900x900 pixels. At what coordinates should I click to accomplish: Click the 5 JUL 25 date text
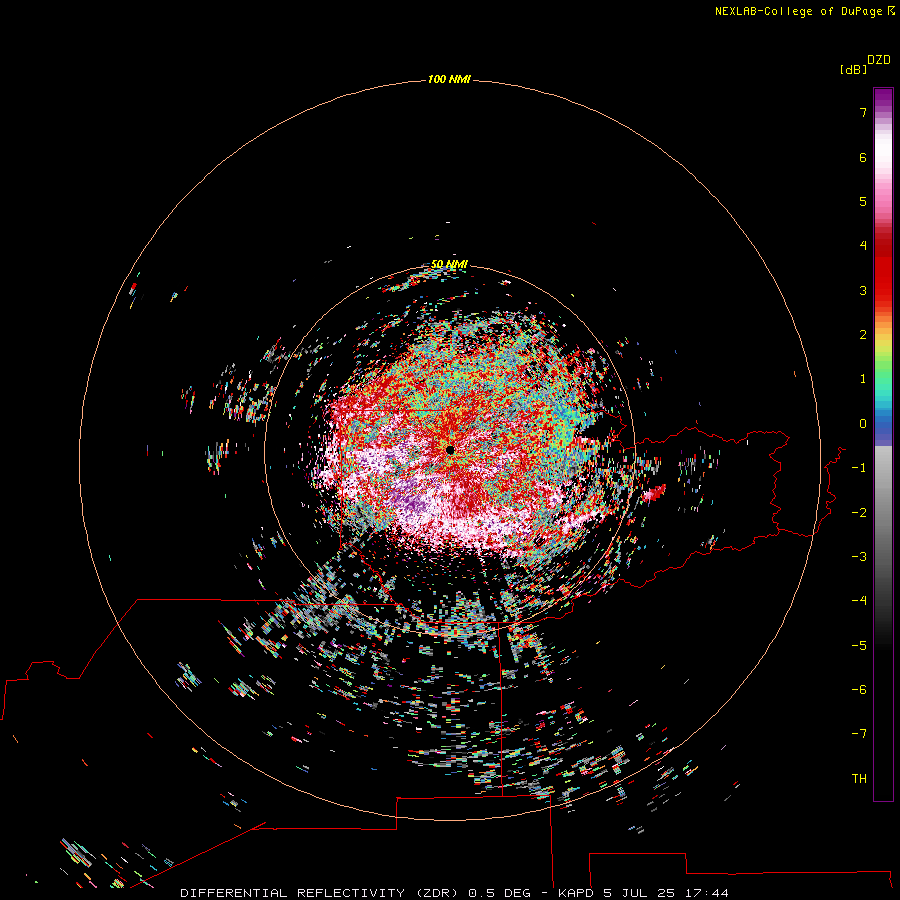point(639,893)
